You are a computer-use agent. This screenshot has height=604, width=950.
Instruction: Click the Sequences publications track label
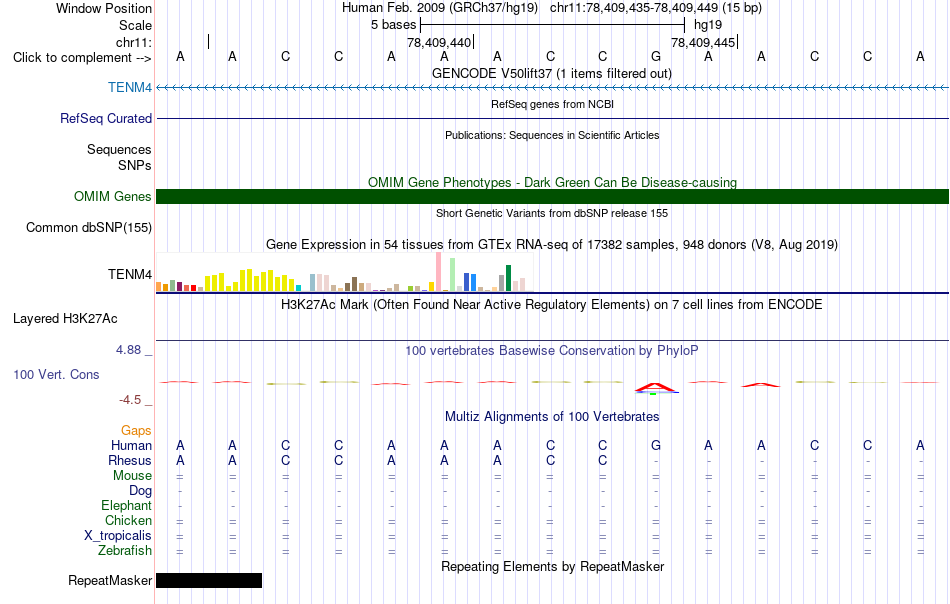(119, 149)
